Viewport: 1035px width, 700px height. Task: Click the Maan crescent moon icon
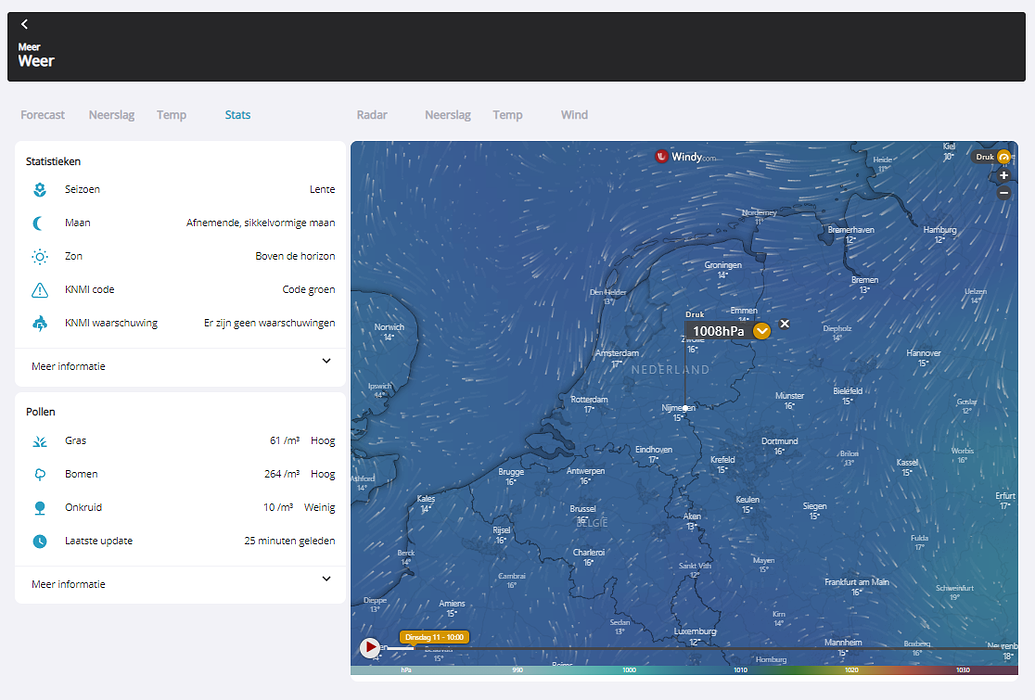[x=39, y=223]
